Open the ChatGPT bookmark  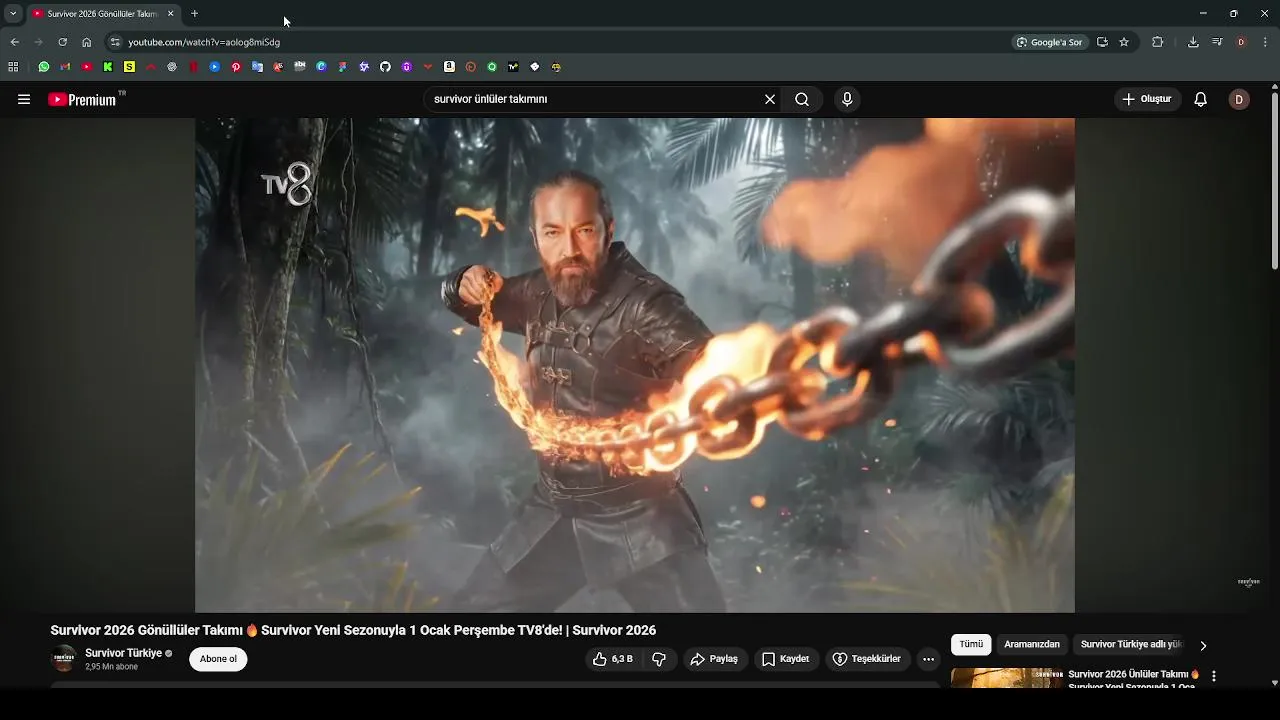[172, 67]
